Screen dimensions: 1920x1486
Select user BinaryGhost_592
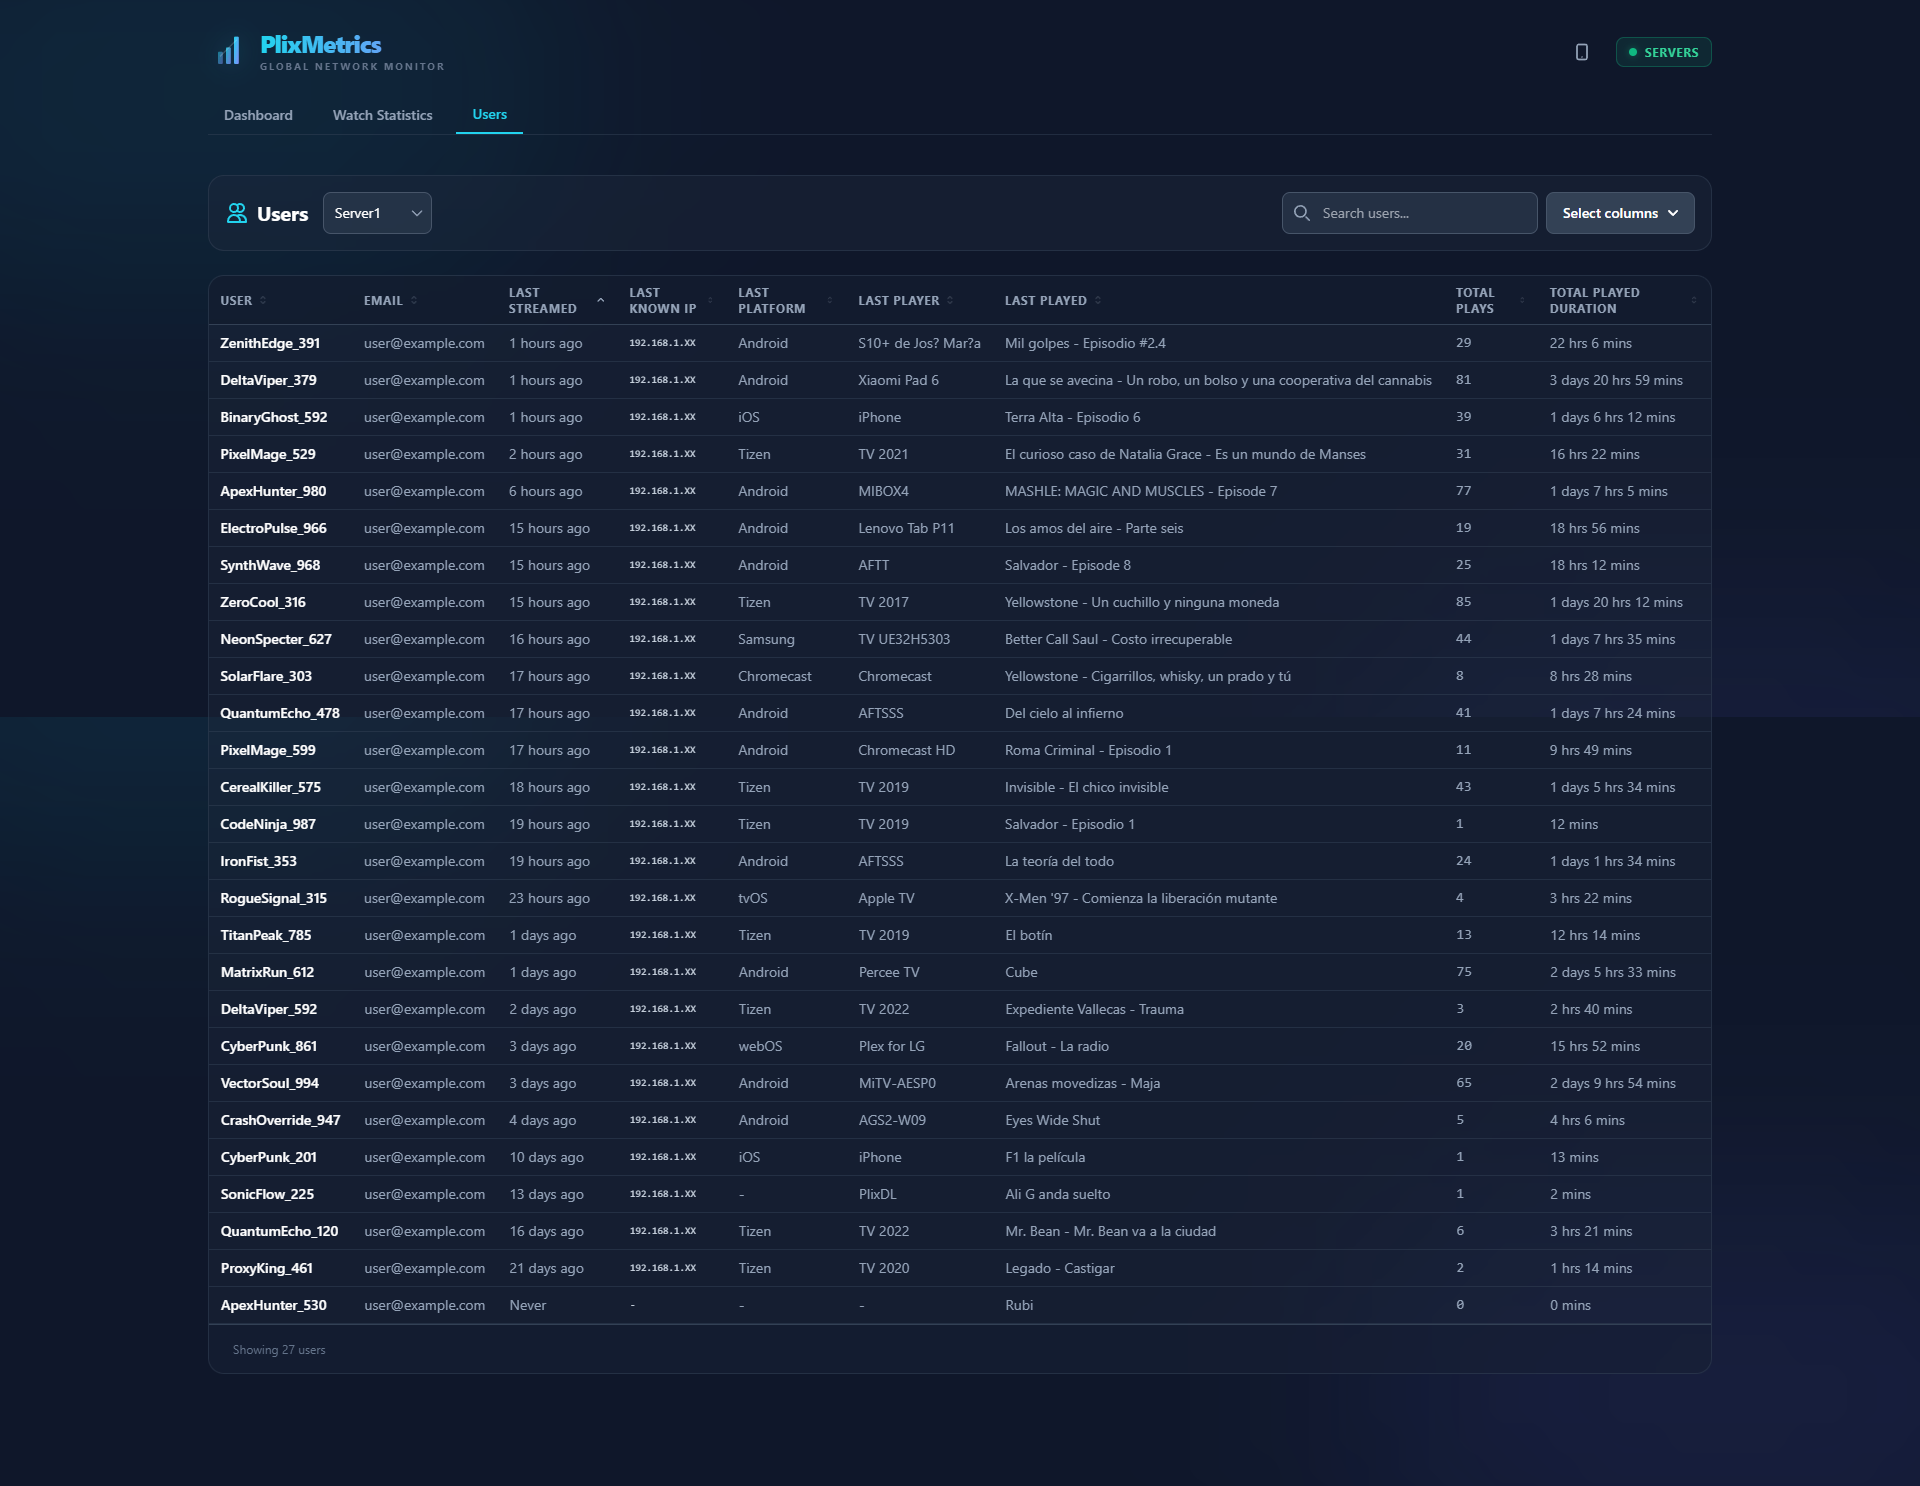point(273,417)
